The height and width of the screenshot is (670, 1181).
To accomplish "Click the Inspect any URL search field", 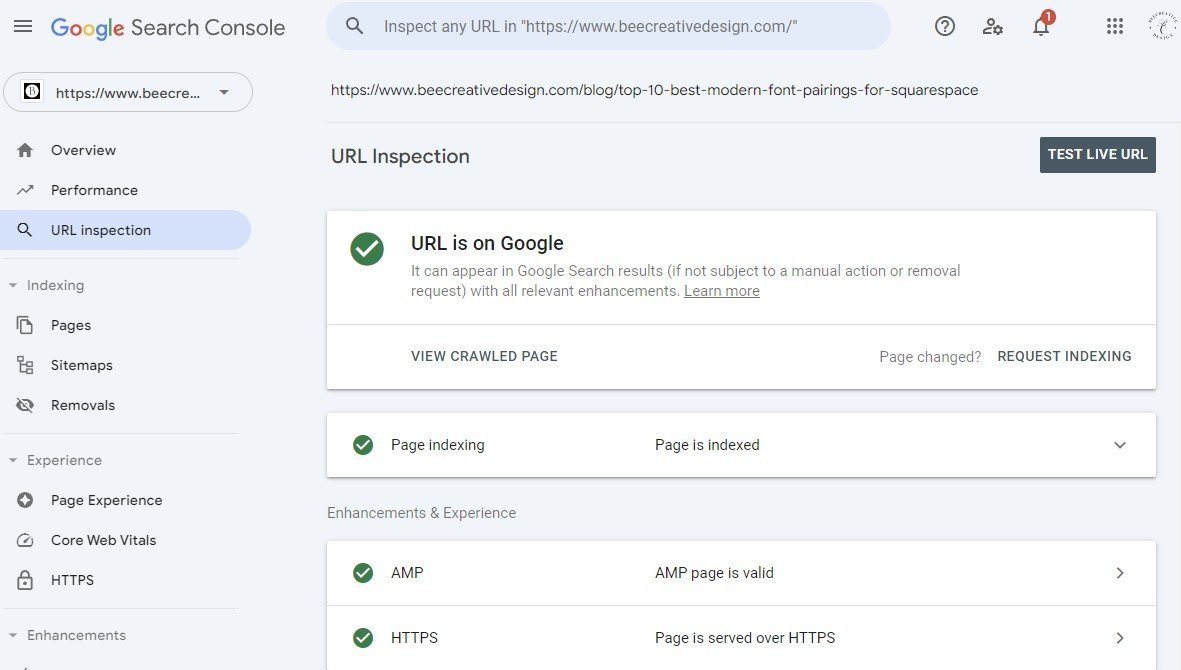I will (x=609, y=26).
